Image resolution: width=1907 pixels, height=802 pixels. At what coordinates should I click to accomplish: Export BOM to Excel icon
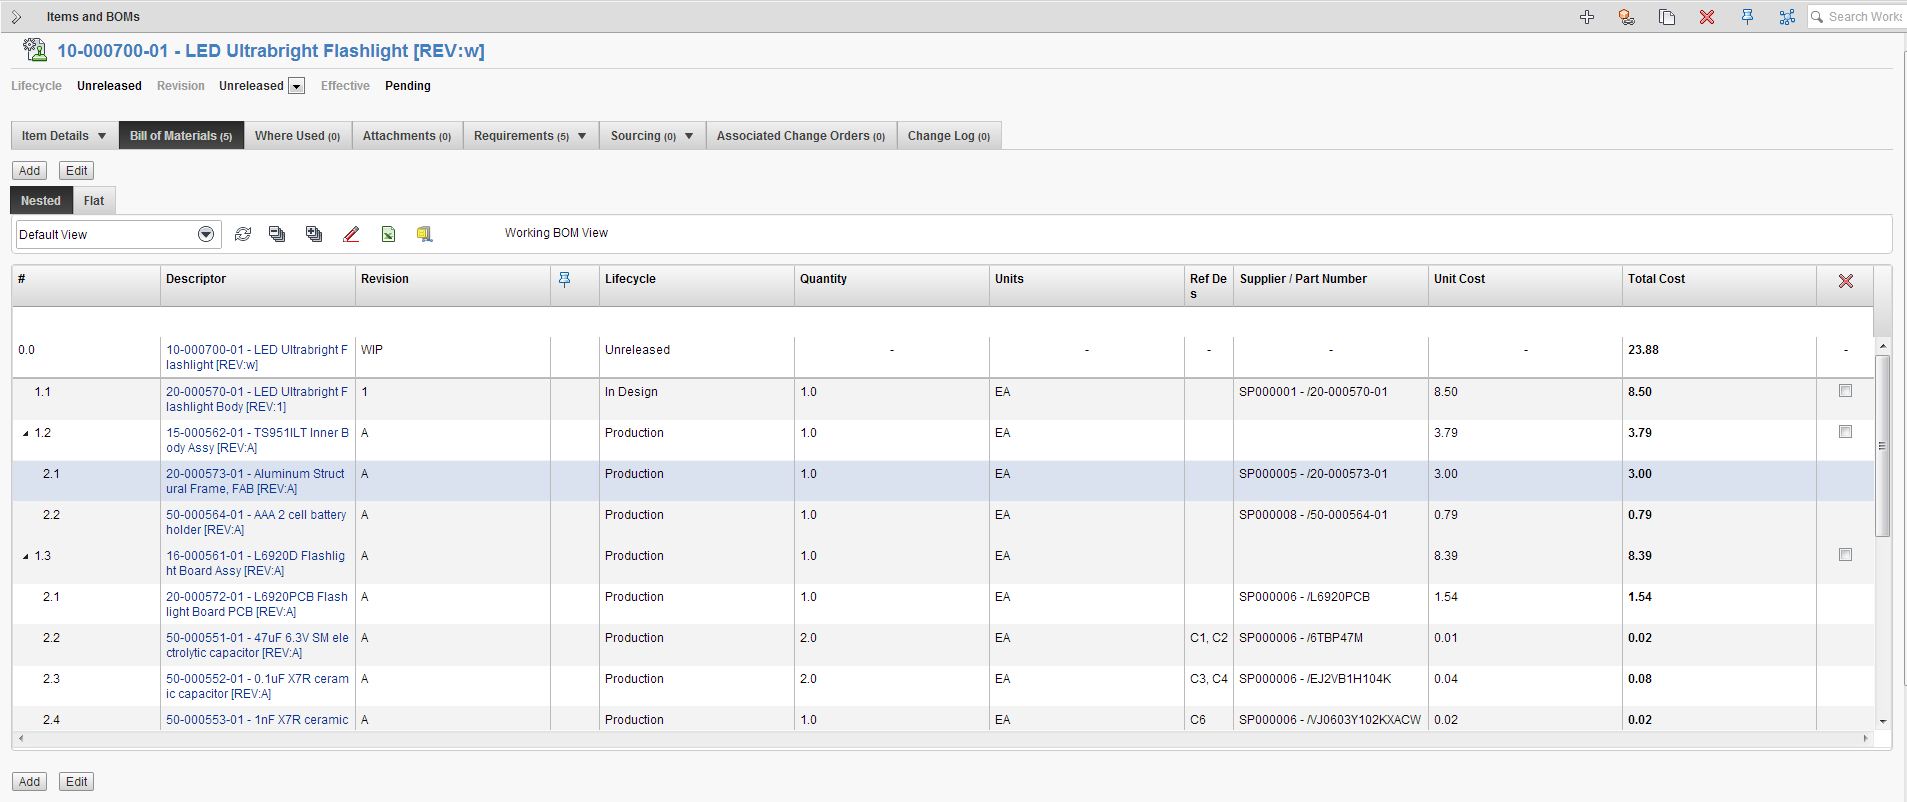click(x=388, y=234)
